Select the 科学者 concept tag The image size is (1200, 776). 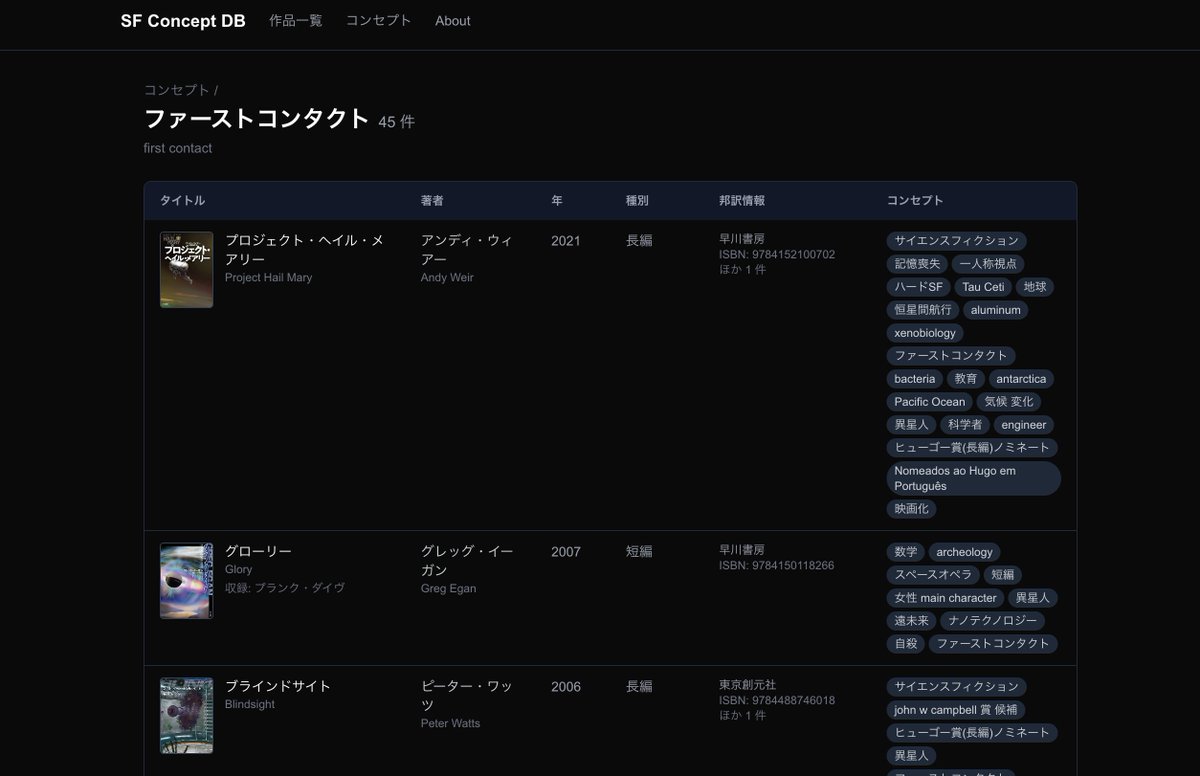(x=966, y=425)
